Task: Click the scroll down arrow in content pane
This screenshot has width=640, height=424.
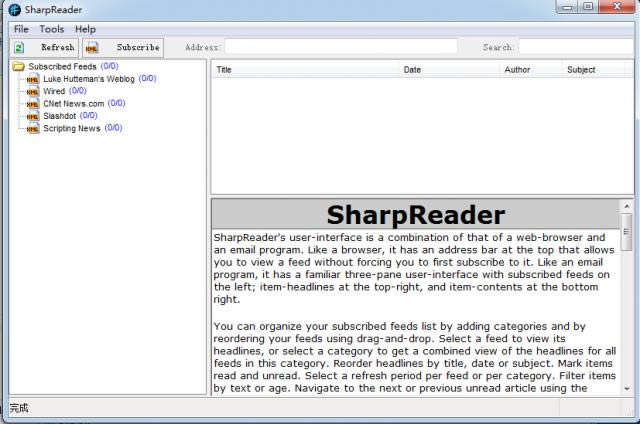Action: click(x=627, y=389)
